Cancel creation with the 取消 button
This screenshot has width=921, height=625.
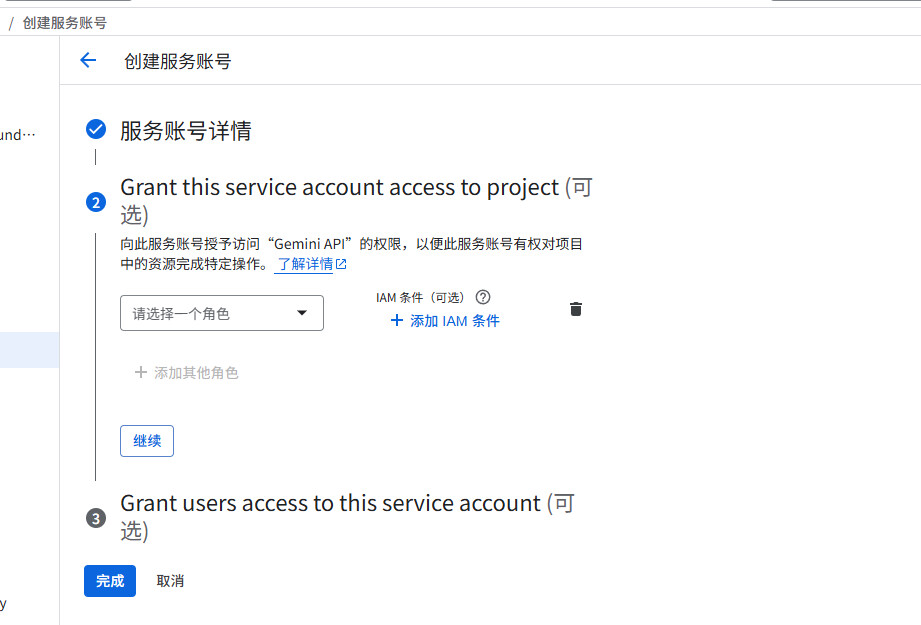(x=170, y=581)
